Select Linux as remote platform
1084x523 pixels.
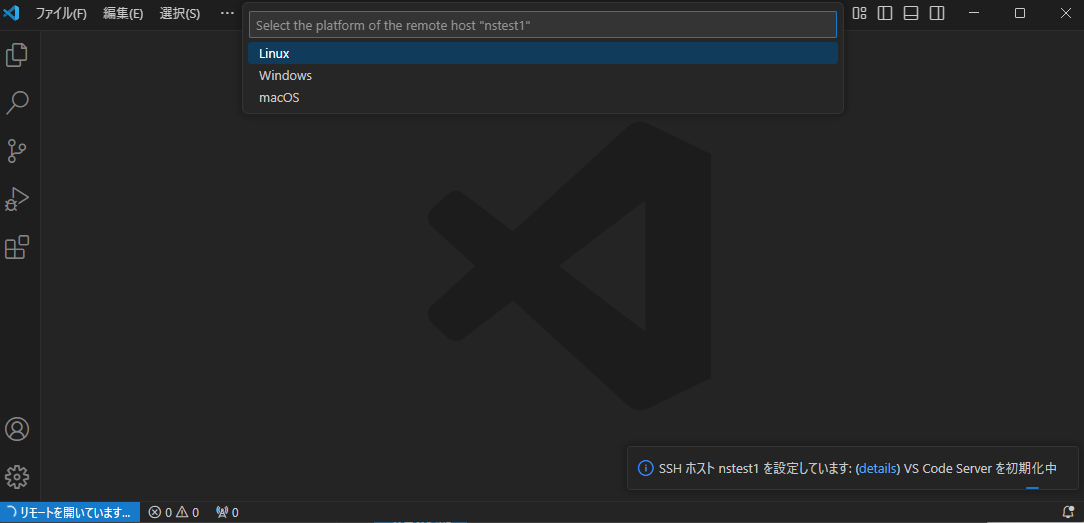(x=543, y=53)
